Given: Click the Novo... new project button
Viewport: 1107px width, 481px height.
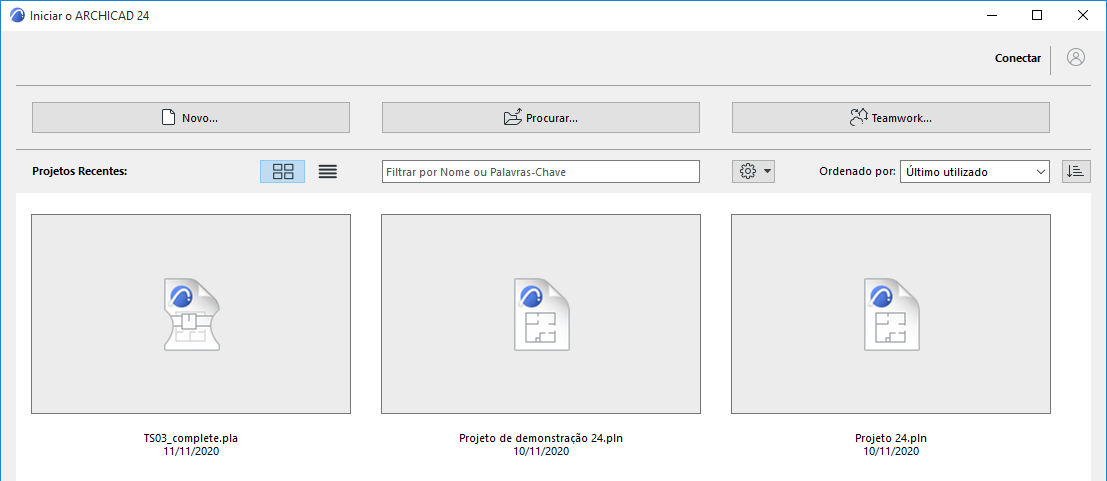Looking at the screenshot, I should click(x=191, y=118).
